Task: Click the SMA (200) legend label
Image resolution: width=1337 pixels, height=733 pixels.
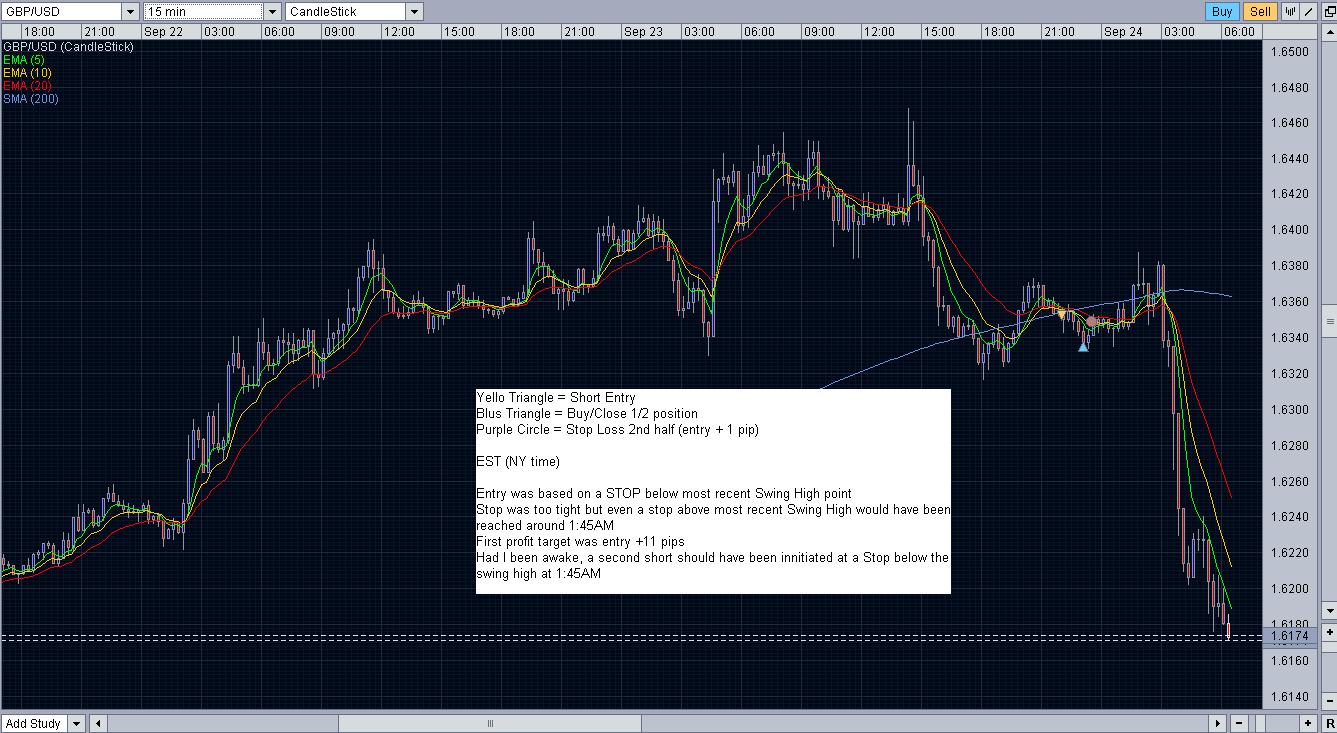Action: tap(30, 98)
